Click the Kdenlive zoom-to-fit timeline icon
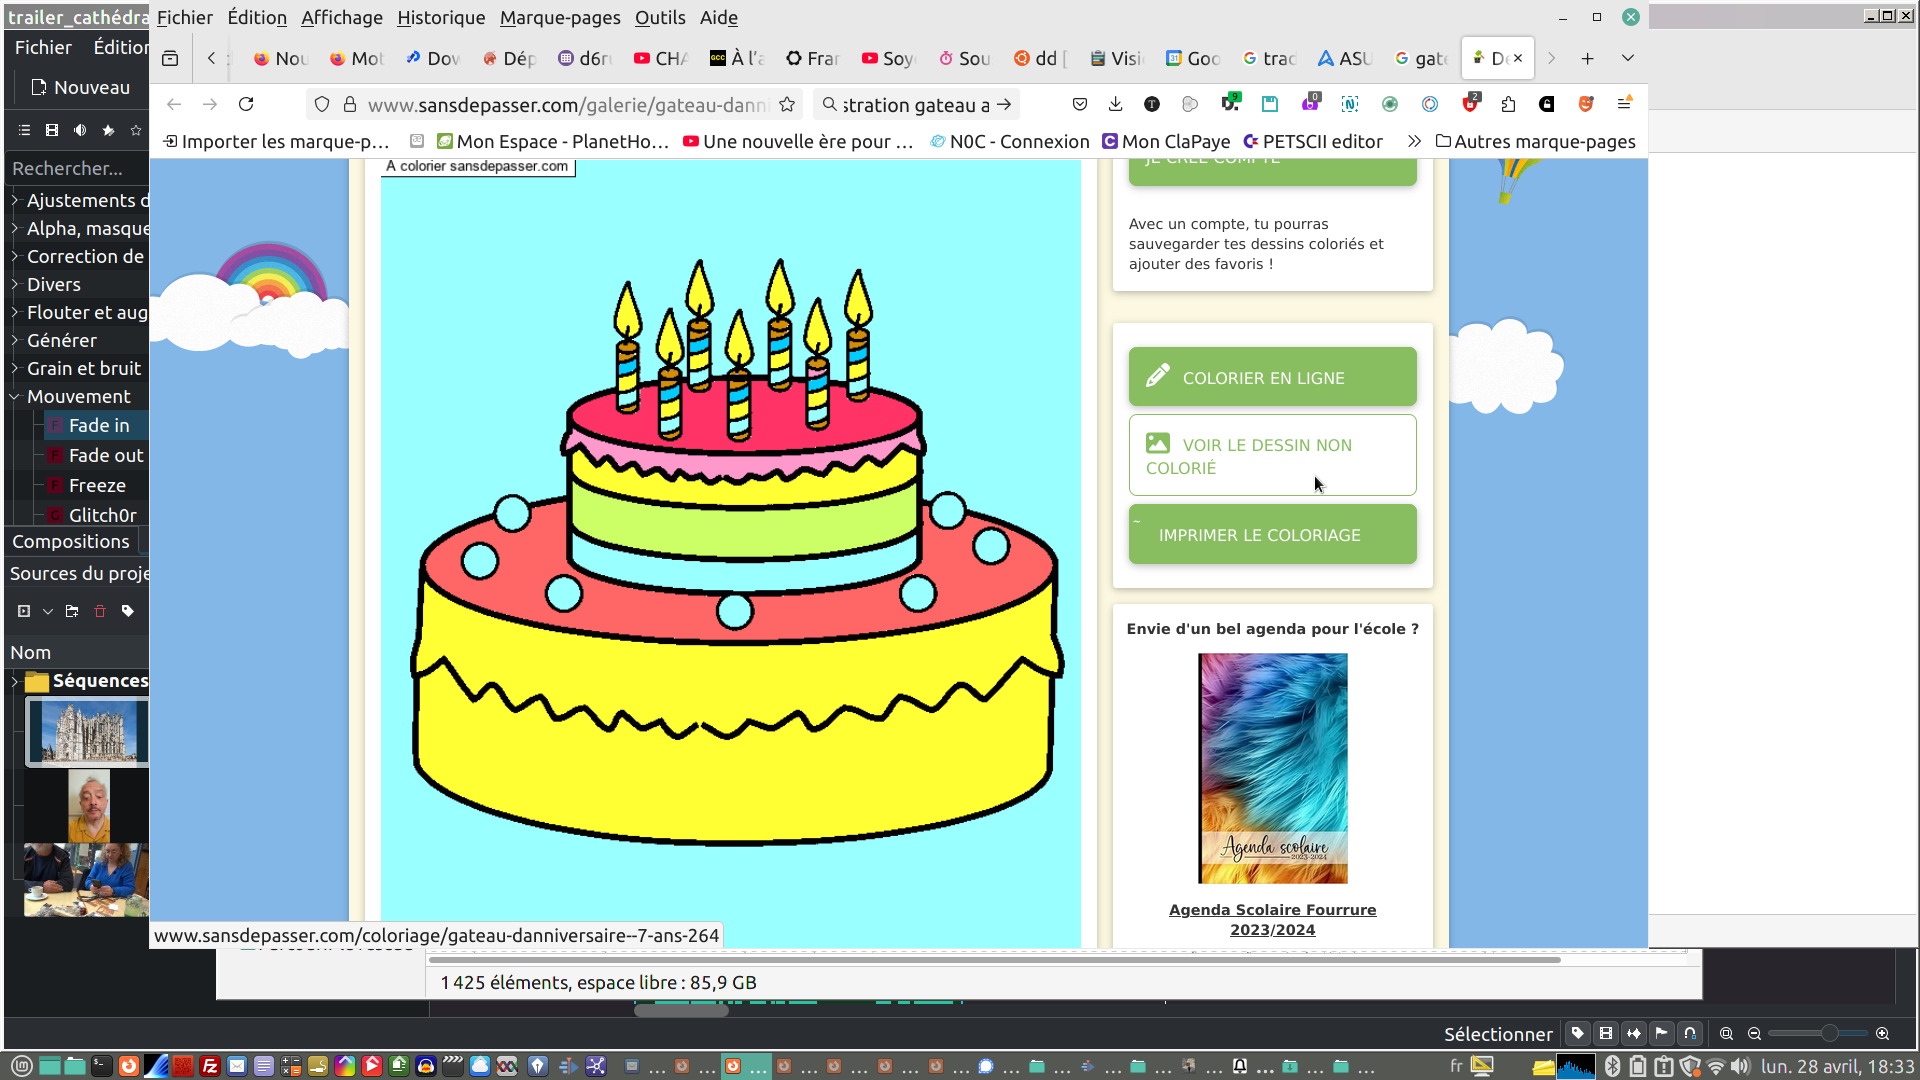 [1726, 1034]
